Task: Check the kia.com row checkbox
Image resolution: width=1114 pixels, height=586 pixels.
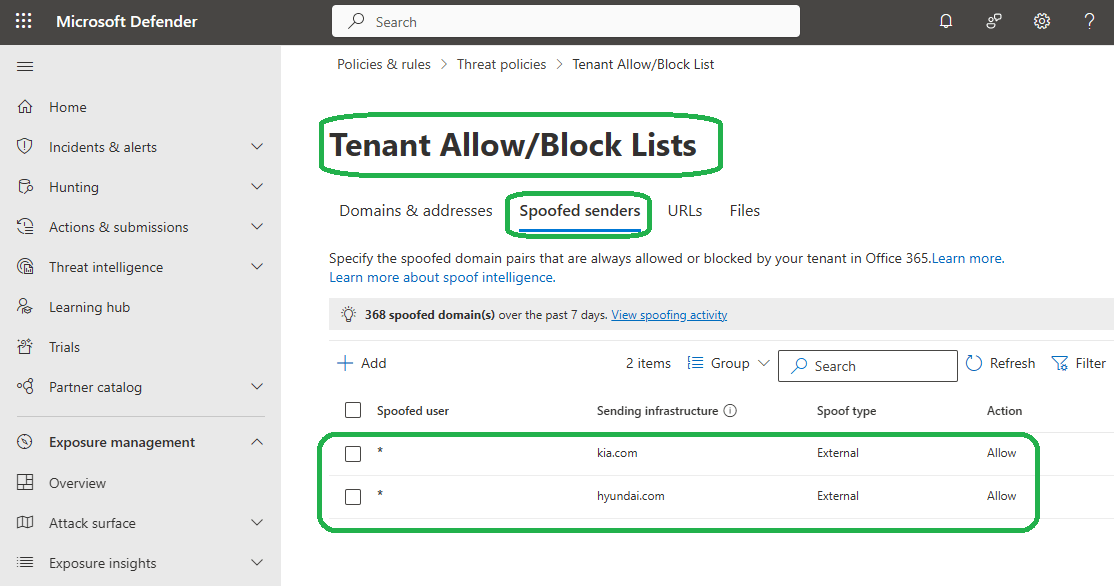Action: pyautogui.click(x=353, y=454)
